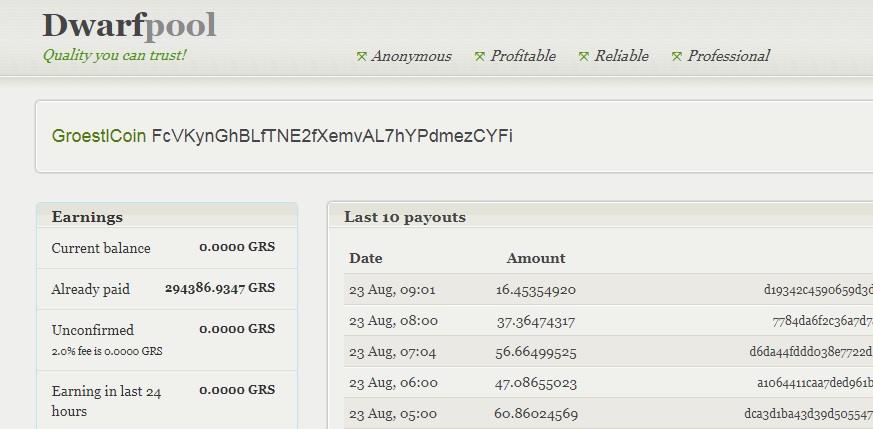873x429 pixels.
Task: Click the pickaxe icon beside Reliable
Action: (x=584, y=57)
